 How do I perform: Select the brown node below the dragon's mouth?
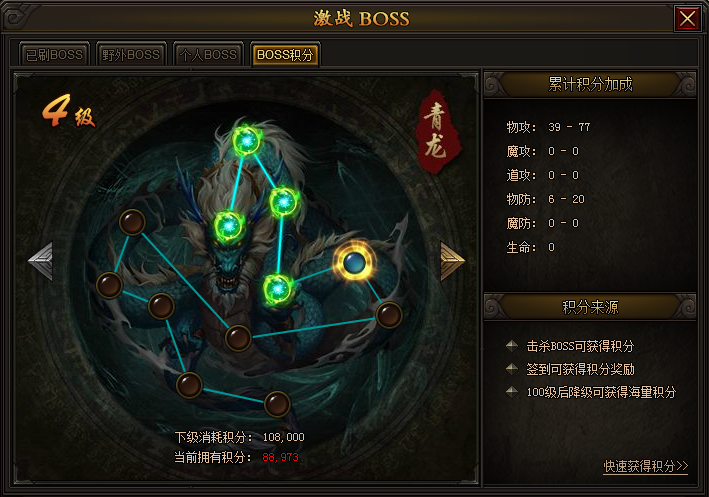tap(238, 337)
